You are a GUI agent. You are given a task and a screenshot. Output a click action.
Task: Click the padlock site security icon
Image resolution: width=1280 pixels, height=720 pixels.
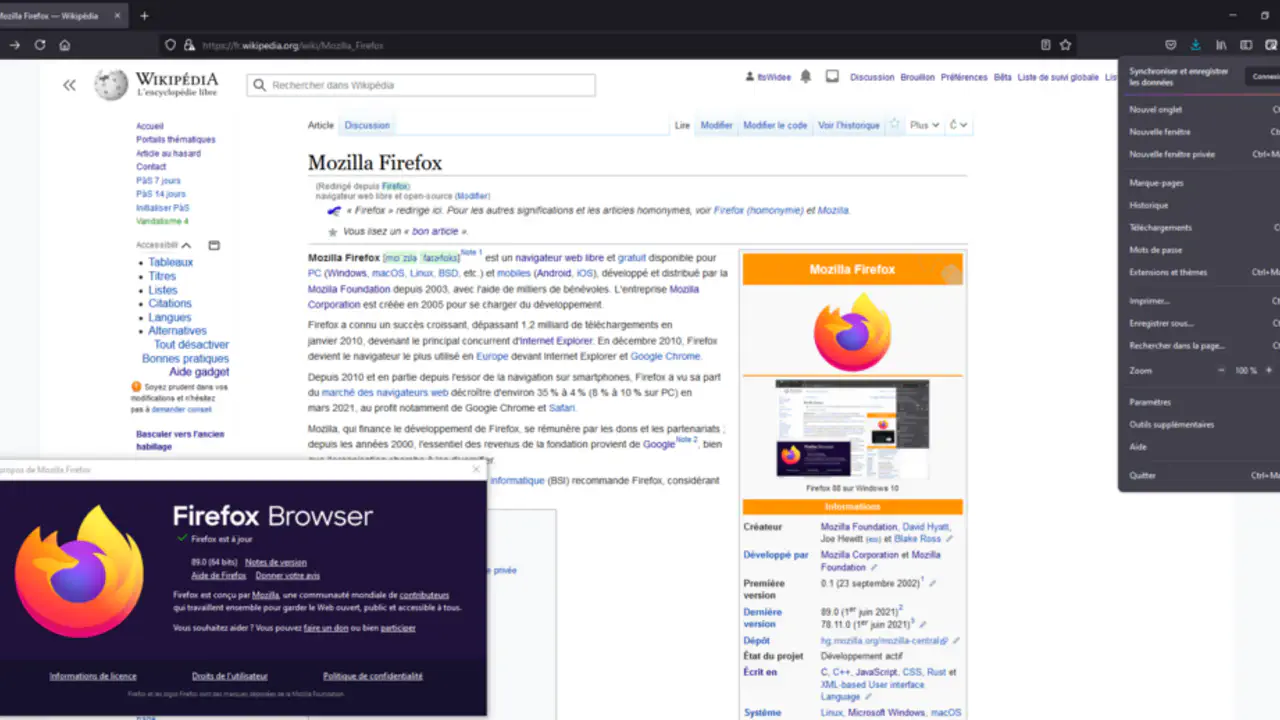pos(188,45)
